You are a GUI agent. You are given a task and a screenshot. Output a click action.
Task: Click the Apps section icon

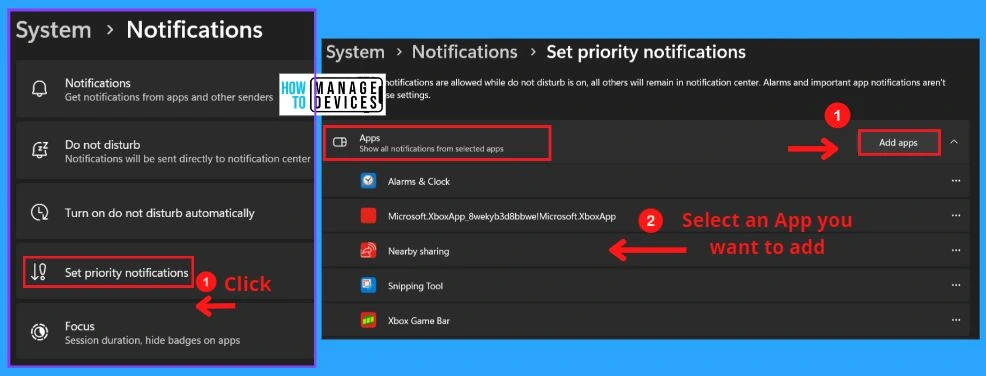340,143
